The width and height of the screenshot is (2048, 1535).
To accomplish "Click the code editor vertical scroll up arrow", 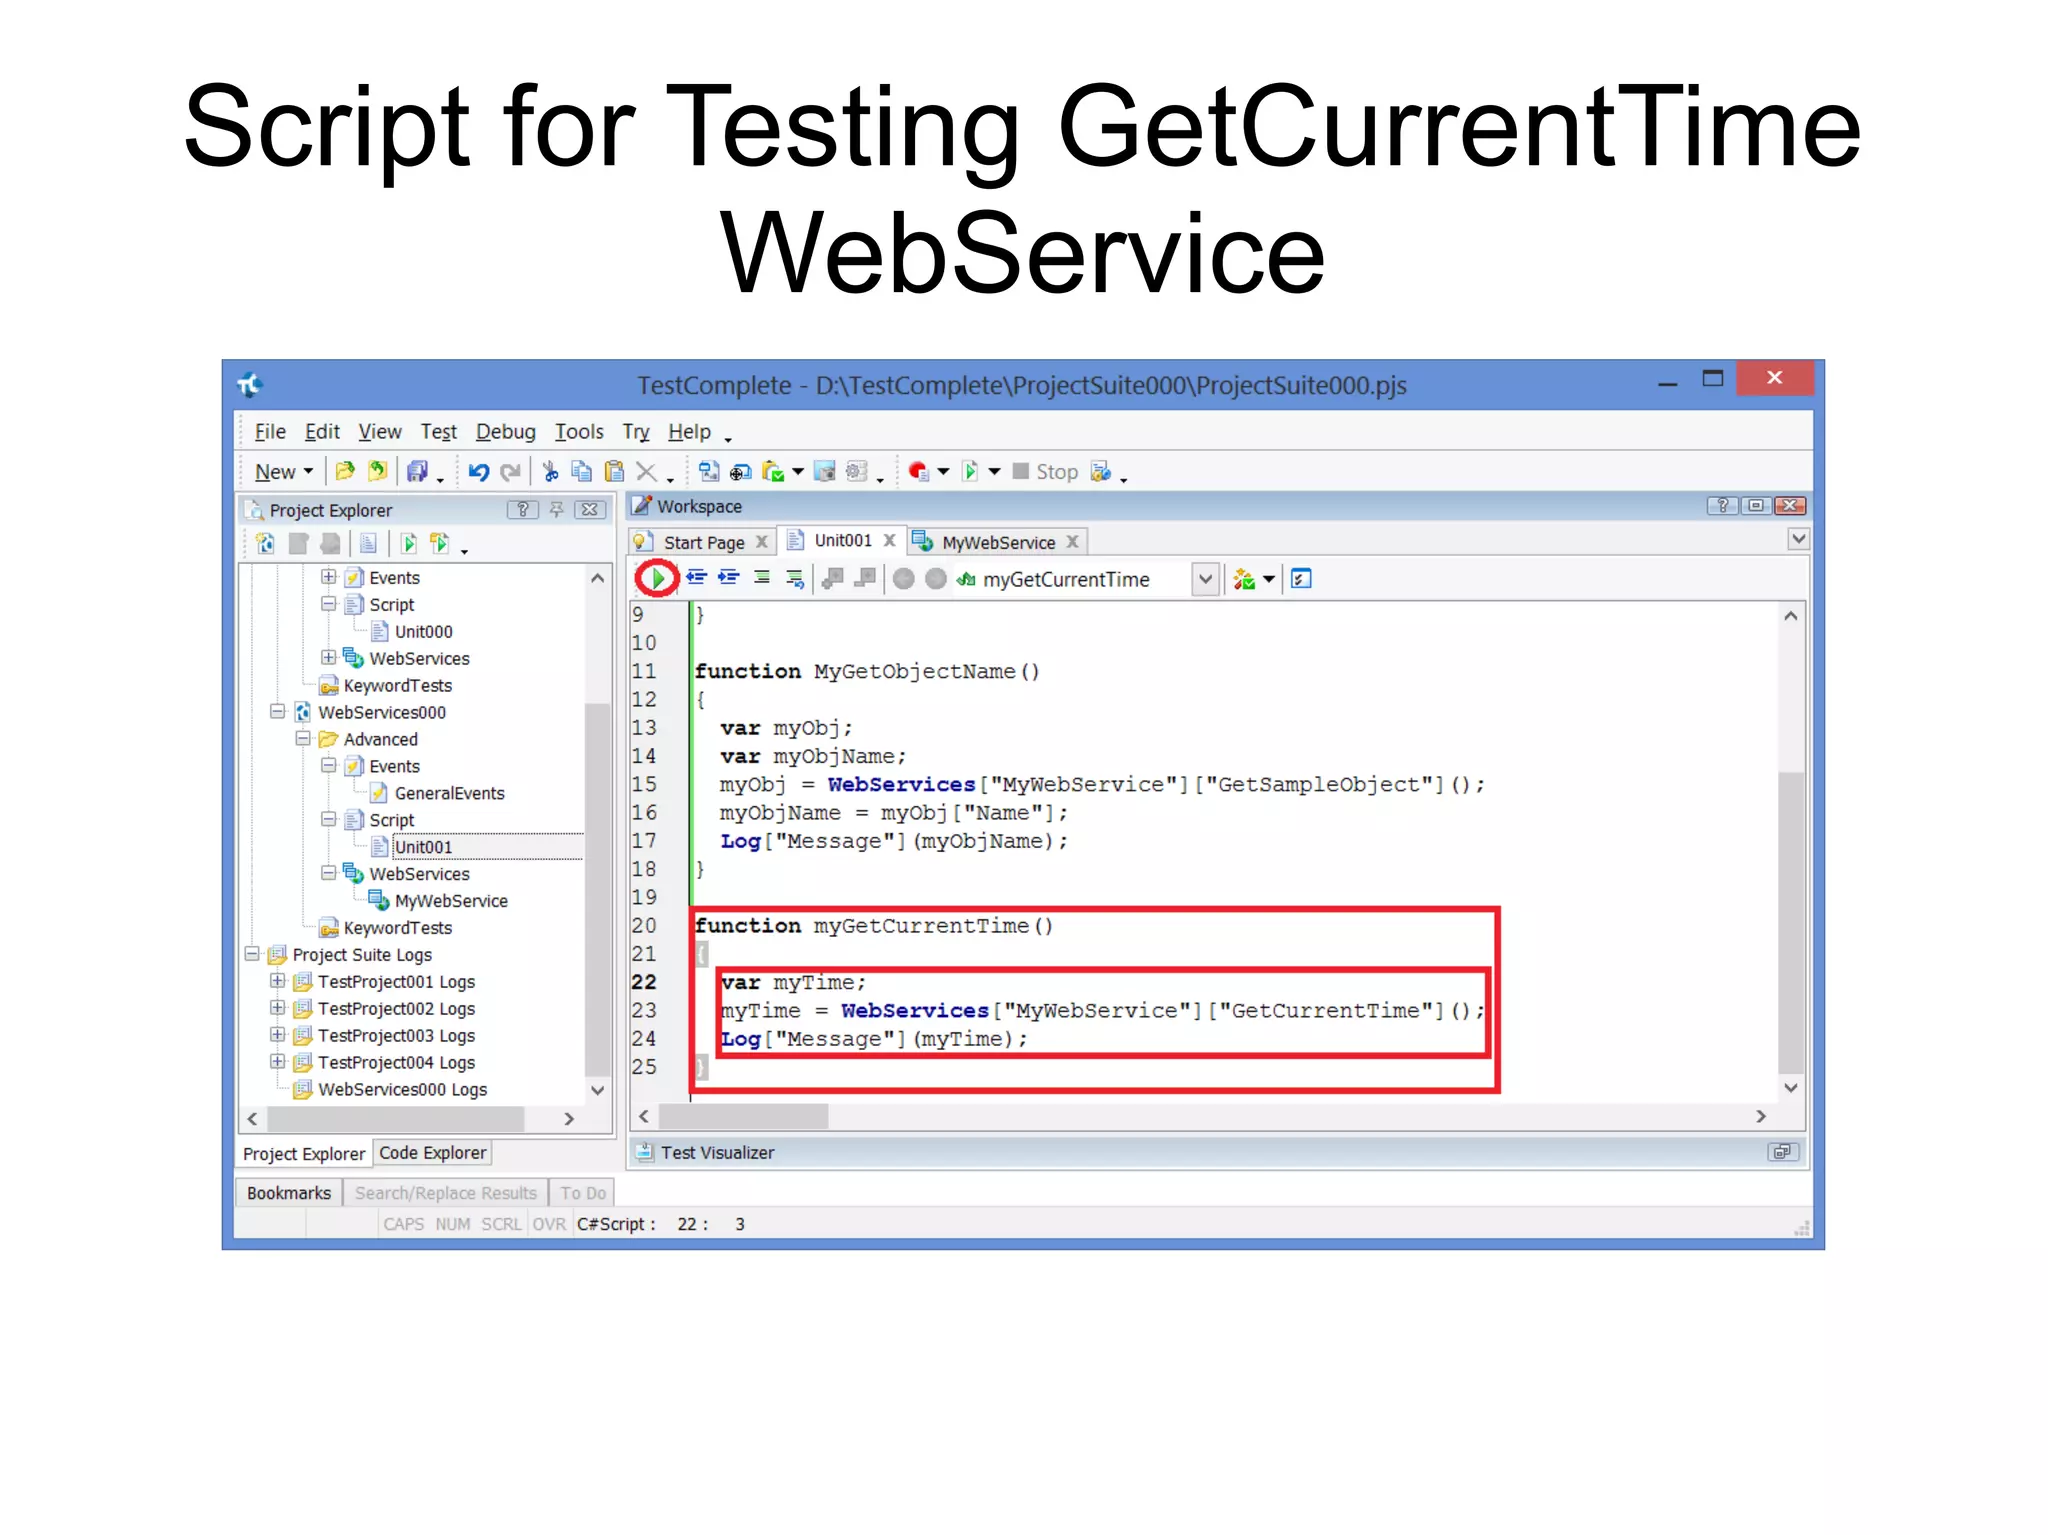I will coord(1790,616).
